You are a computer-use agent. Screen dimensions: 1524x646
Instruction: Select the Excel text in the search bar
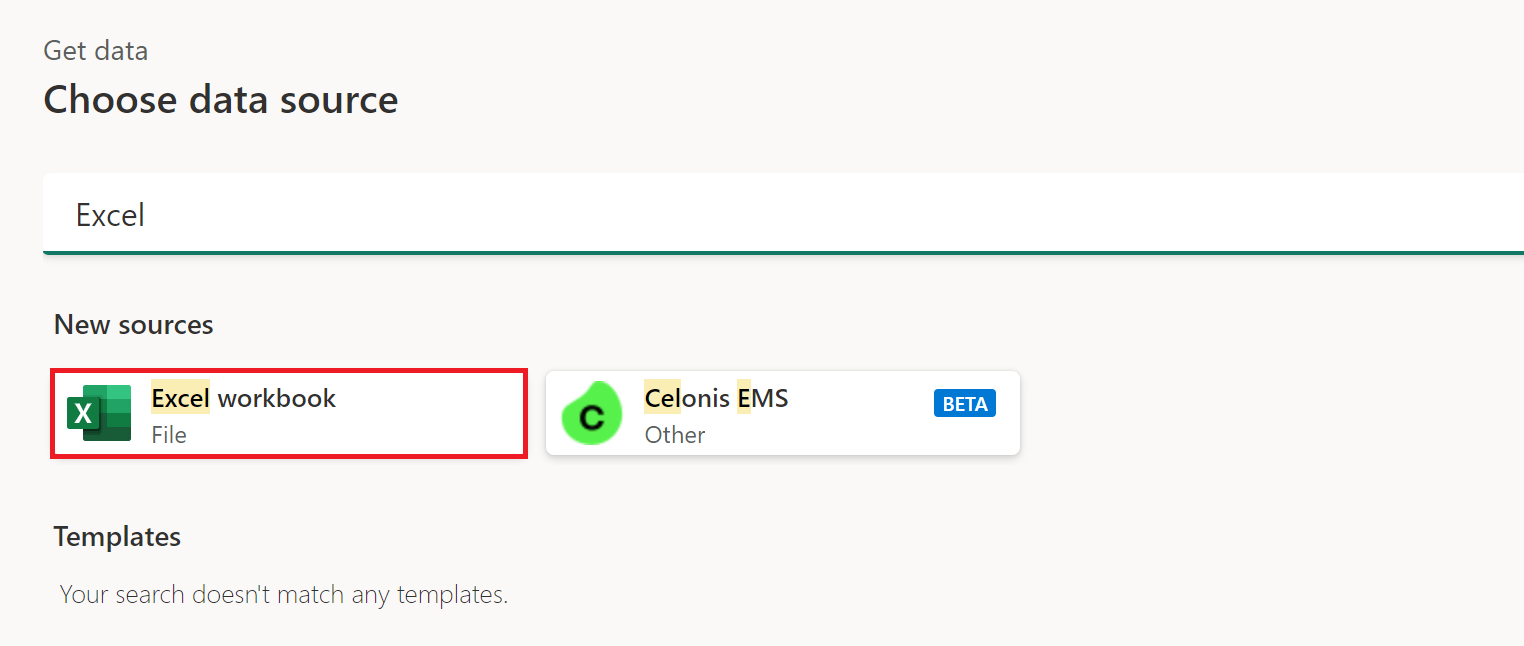[x=110, y=214]
